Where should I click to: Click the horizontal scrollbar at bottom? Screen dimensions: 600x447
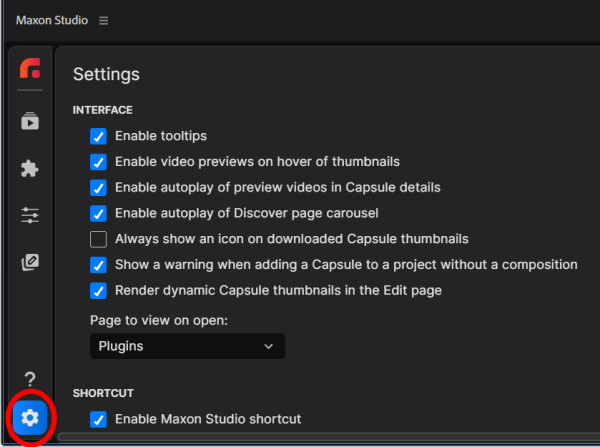(329, 437)
